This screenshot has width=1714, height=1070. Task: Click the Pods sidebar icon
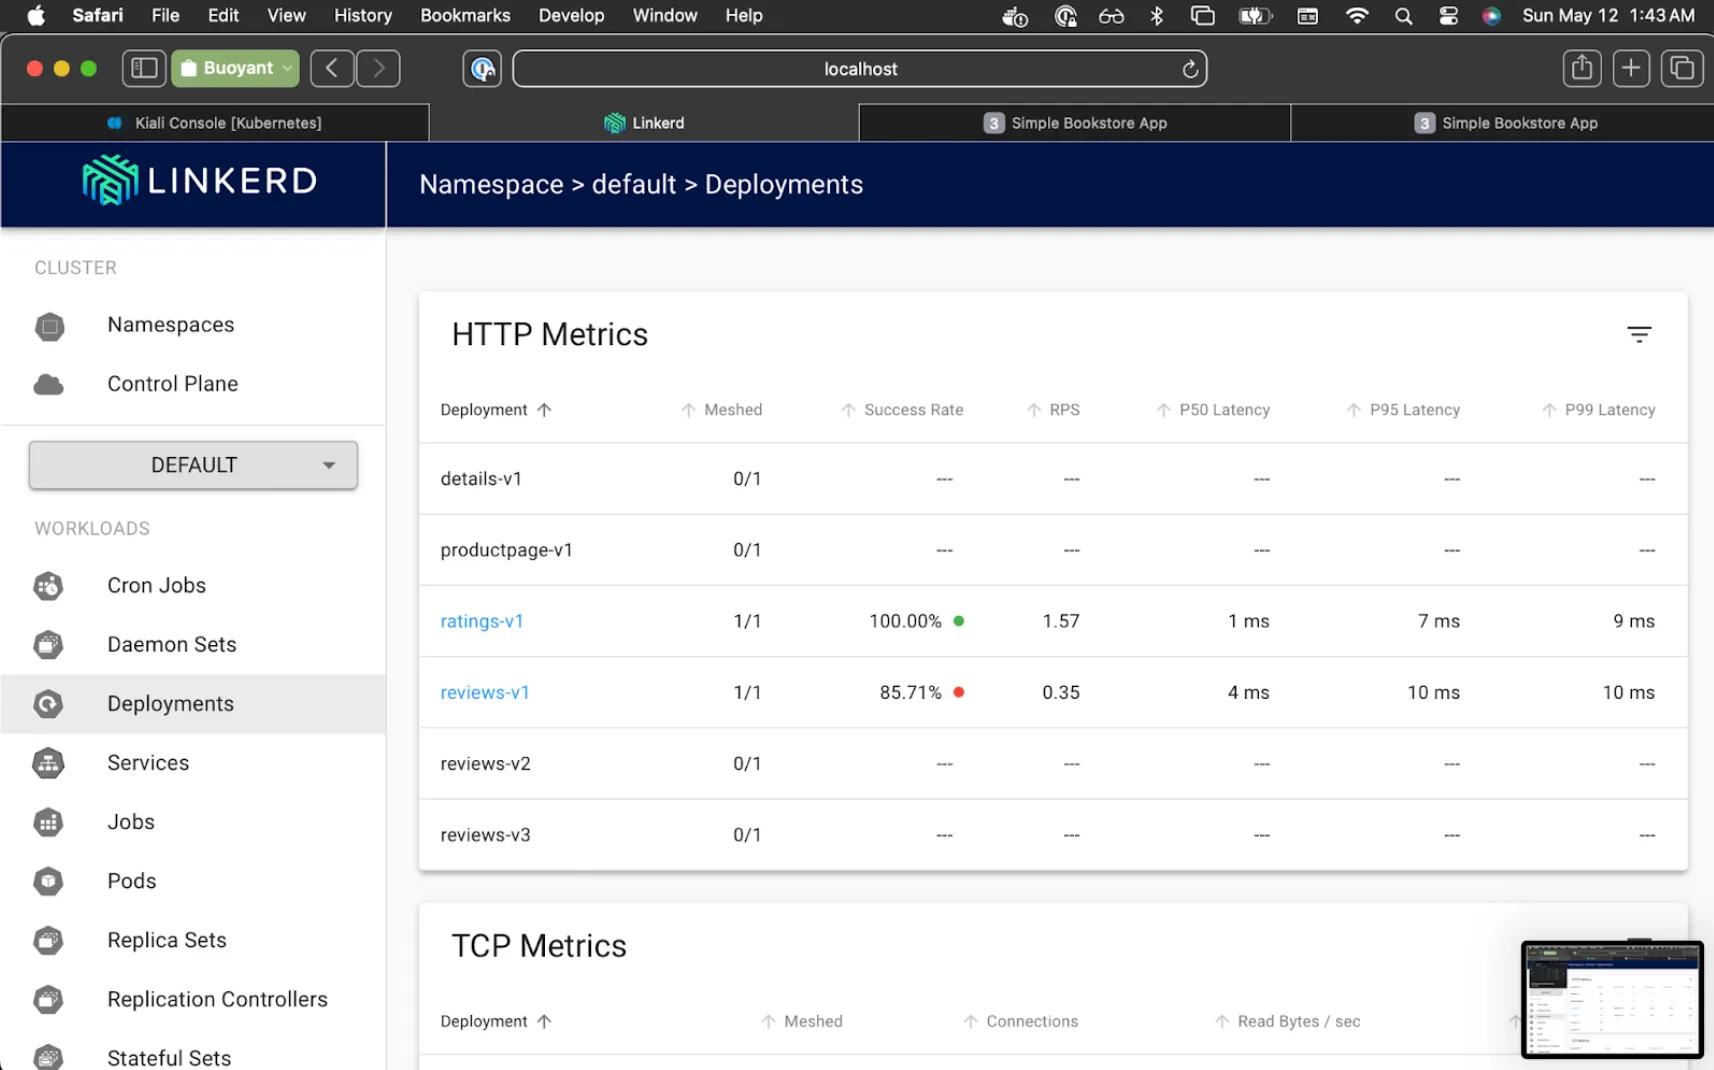coord(48,881)
